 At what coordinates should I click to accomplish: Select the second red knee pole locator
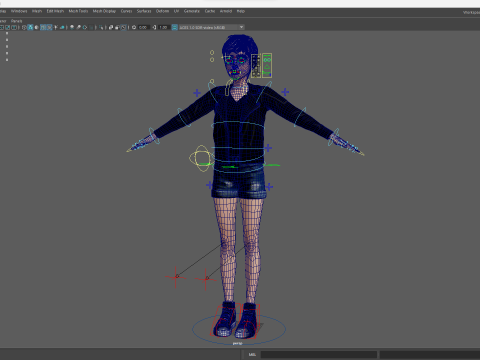tap(206, 279)
